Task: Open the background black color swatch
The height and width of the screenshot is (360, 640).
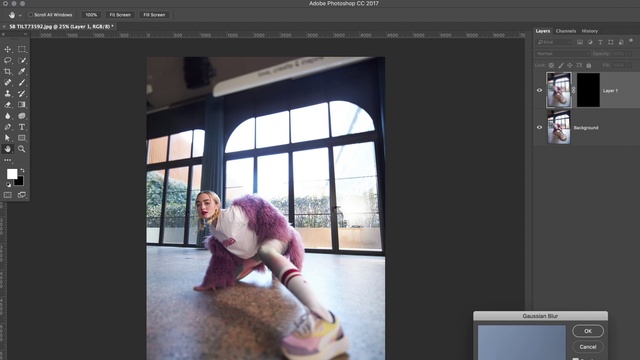Action: 20,182
